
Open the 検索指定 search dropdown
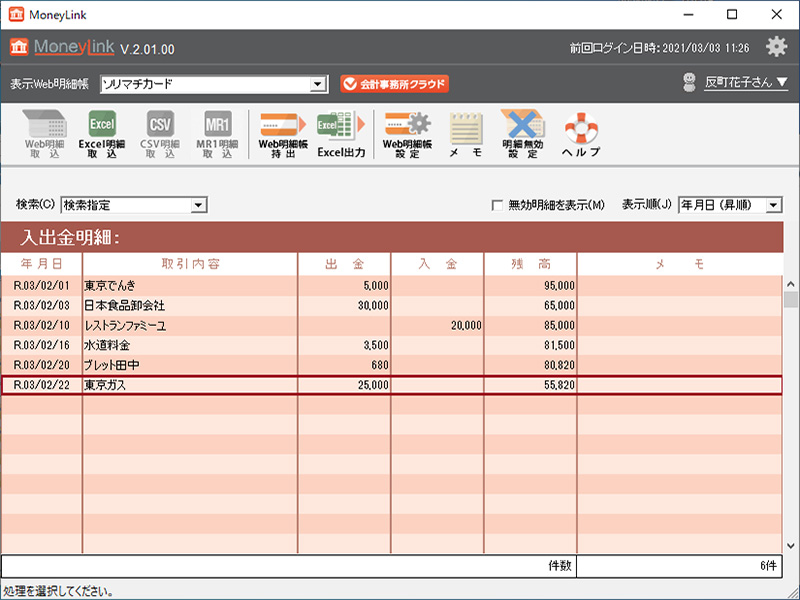(198, 205)
